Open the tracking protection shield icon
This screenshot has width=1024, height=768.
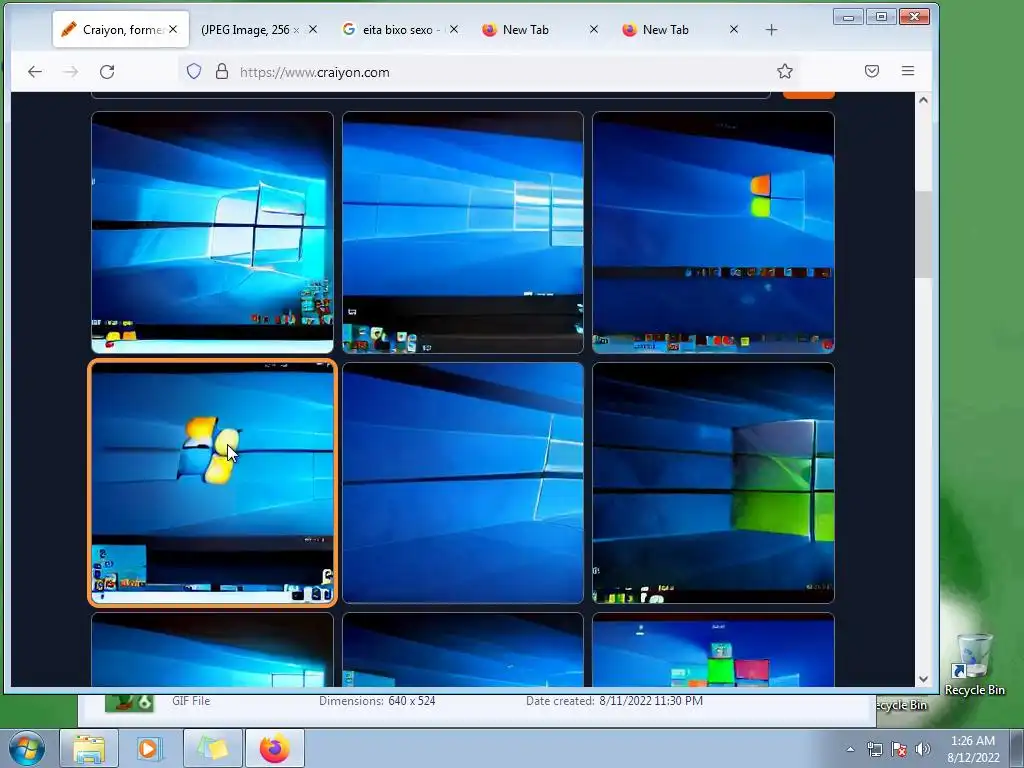point(194,71)
